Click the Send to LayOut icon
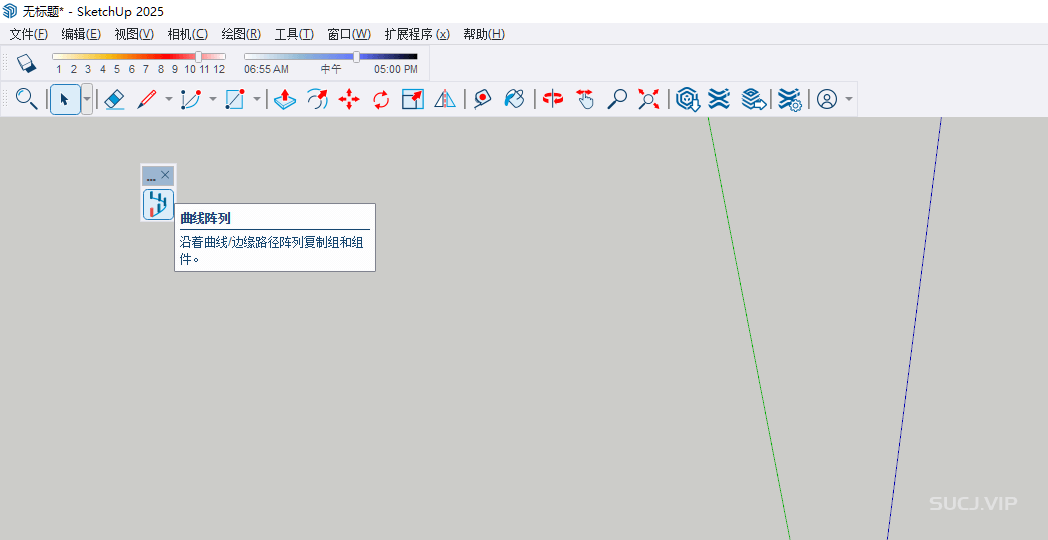Viewport: 1048px width, 540px height. pos(753,100)
